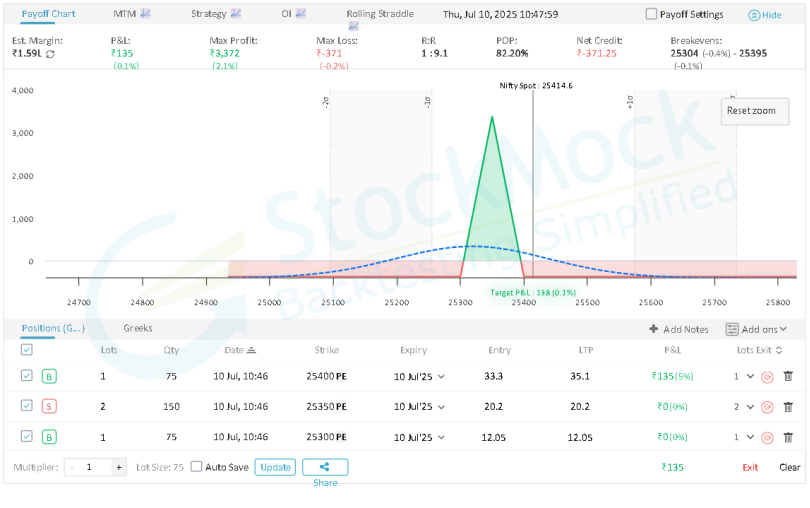Uncheck the 25350 PE position checkbox
810x508 pixels.
(27, 406)
